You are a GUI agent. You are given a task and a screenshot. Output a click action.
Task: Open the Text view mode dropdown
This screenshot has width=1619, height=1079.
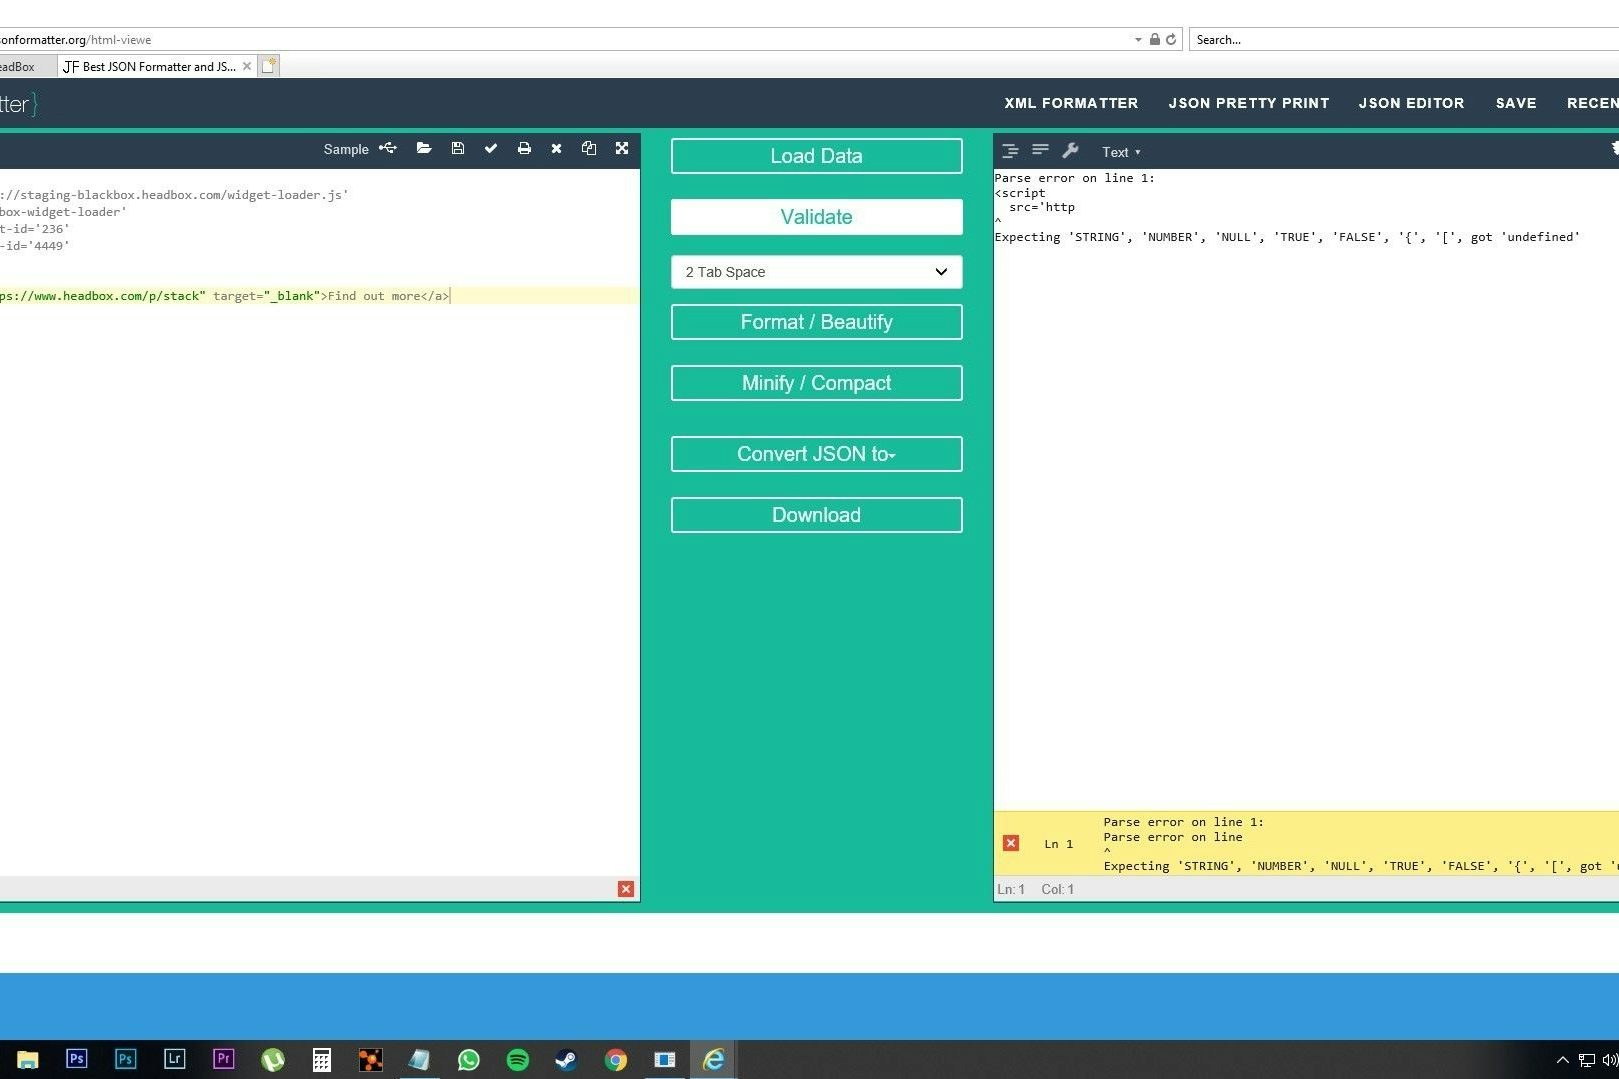(x=1120, y=152)
